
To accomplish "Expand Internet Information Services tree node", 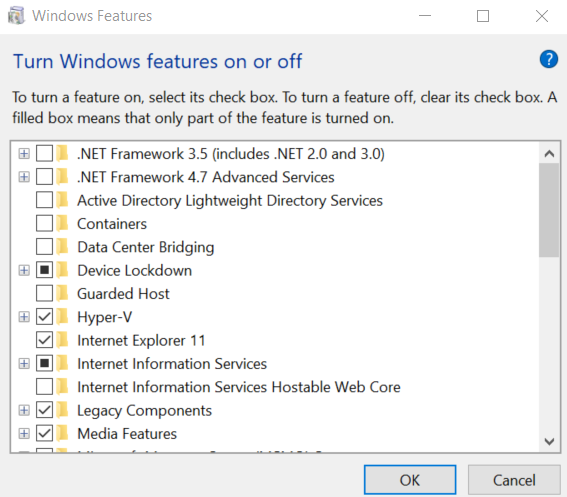I will pyautogui.click(x=24, y=364).
